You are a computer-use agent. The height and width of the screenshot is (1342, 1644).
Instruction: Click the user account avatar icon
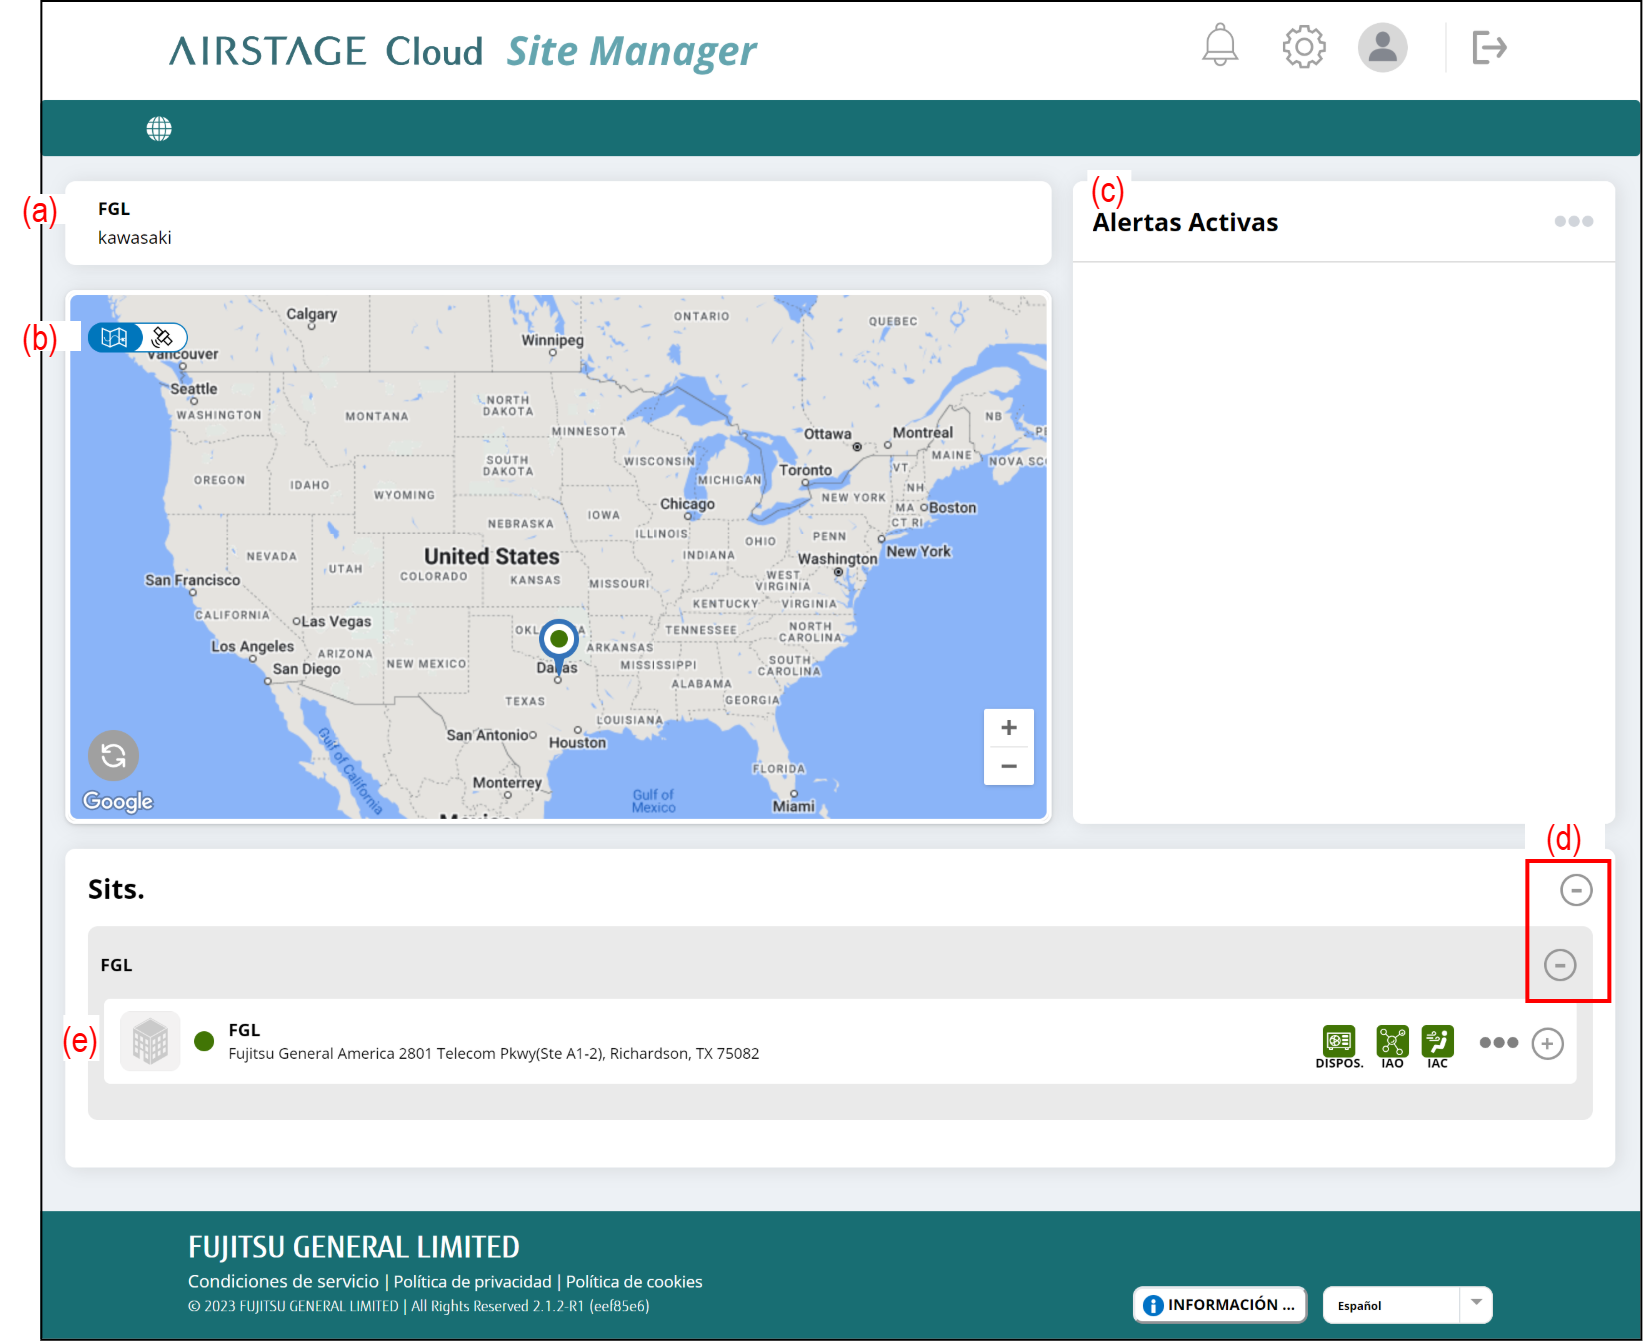tap(1382, 46)
